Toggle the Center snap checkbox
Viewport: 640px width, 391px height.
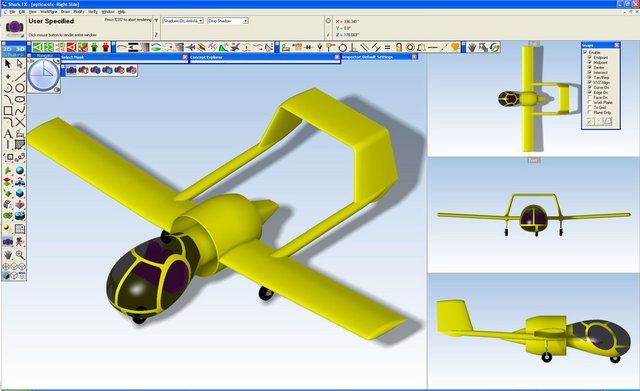pos(589,67)
